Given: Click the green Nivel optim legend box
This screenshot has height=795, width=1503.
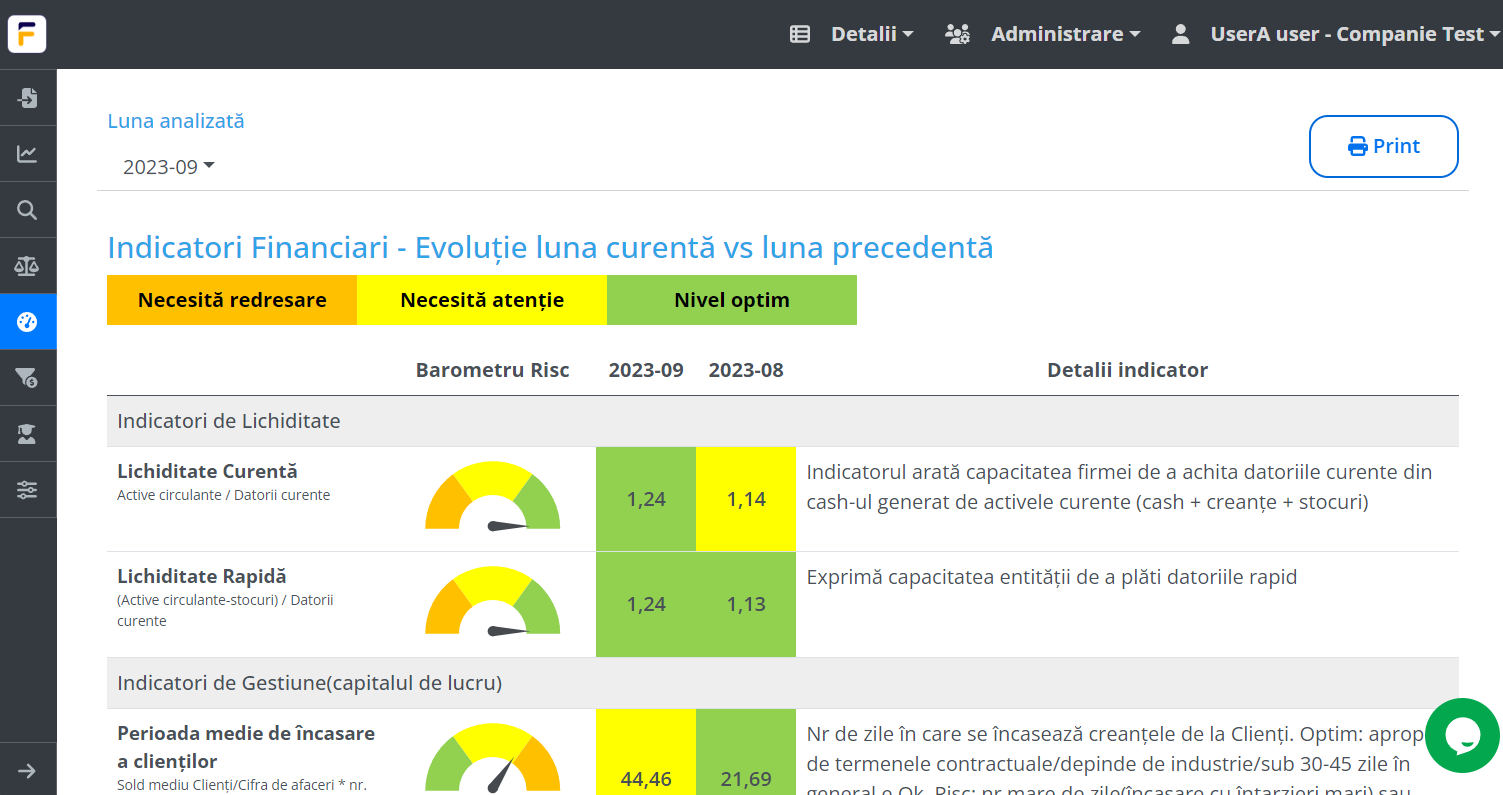Looking at the screenshot, I should 732,300.
